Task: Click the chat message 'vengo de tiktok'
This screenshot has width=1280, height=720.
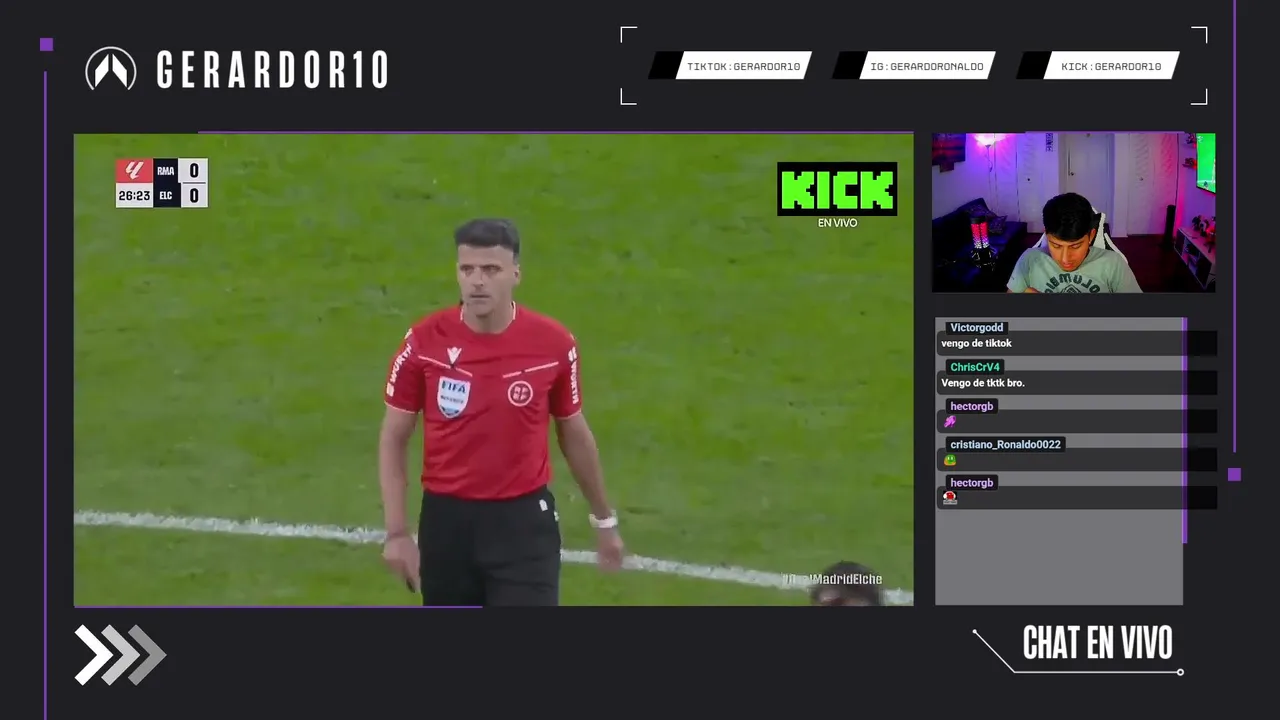Action: (976, 344)
